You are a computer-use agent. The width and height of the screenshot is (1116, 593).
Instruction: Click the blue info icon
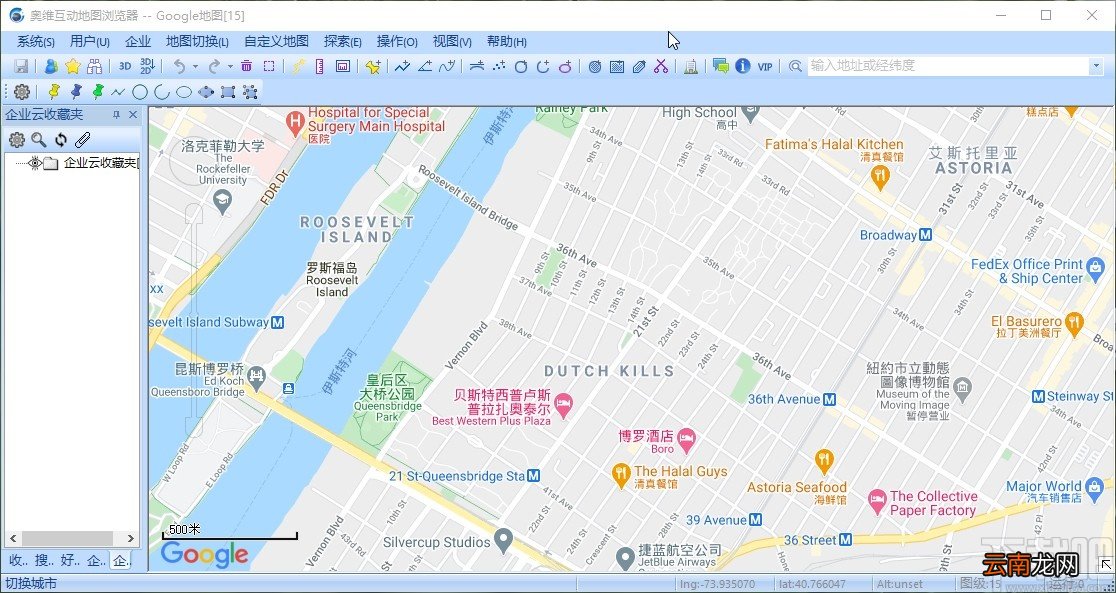coord(743,66)
